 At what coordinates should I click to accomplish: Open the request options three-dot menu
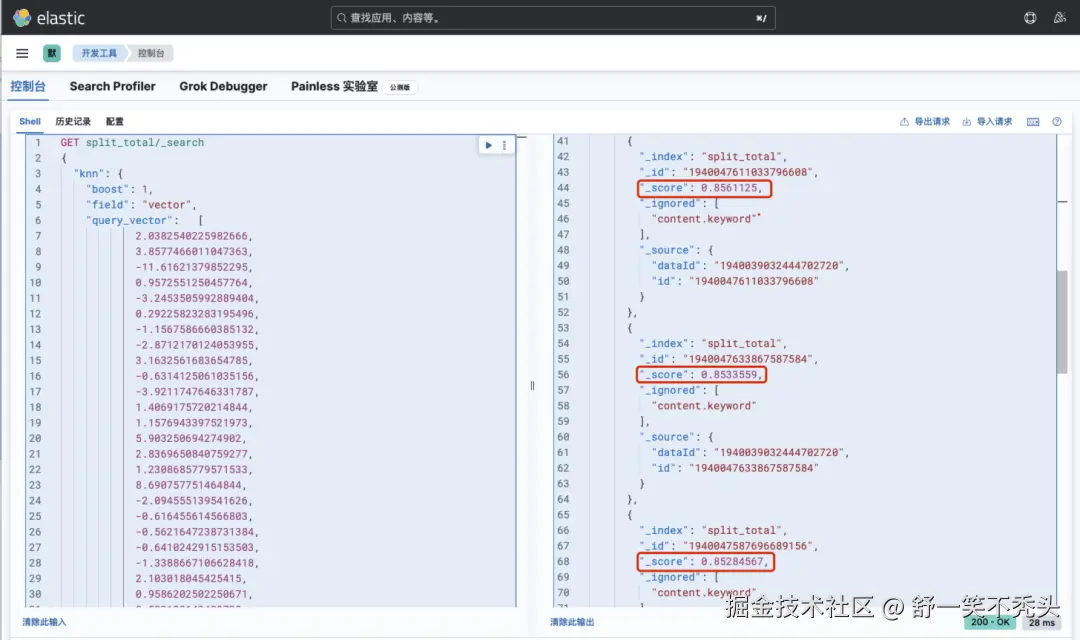[x=504, y=145]
